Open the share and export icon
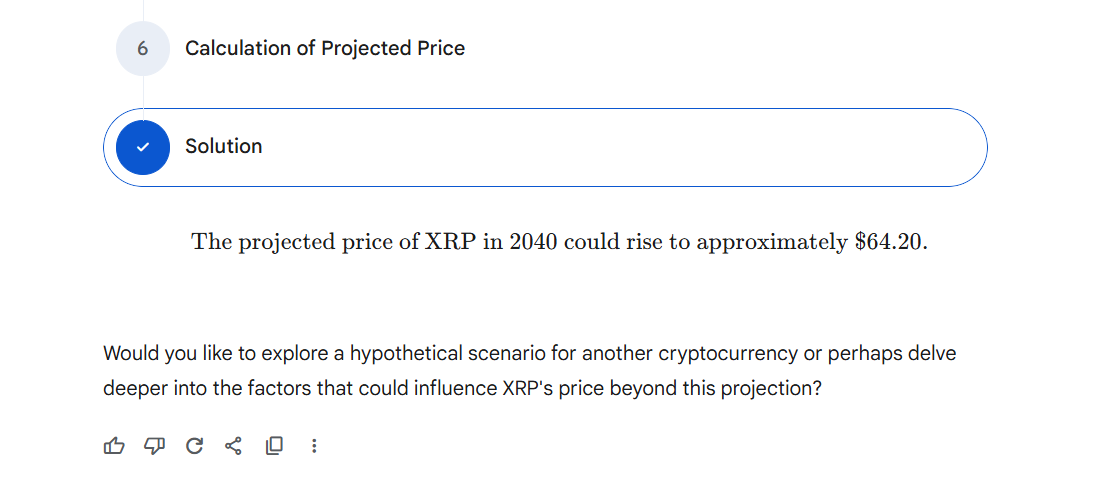This screenshot has height=494, width=1113. [234, 446]
